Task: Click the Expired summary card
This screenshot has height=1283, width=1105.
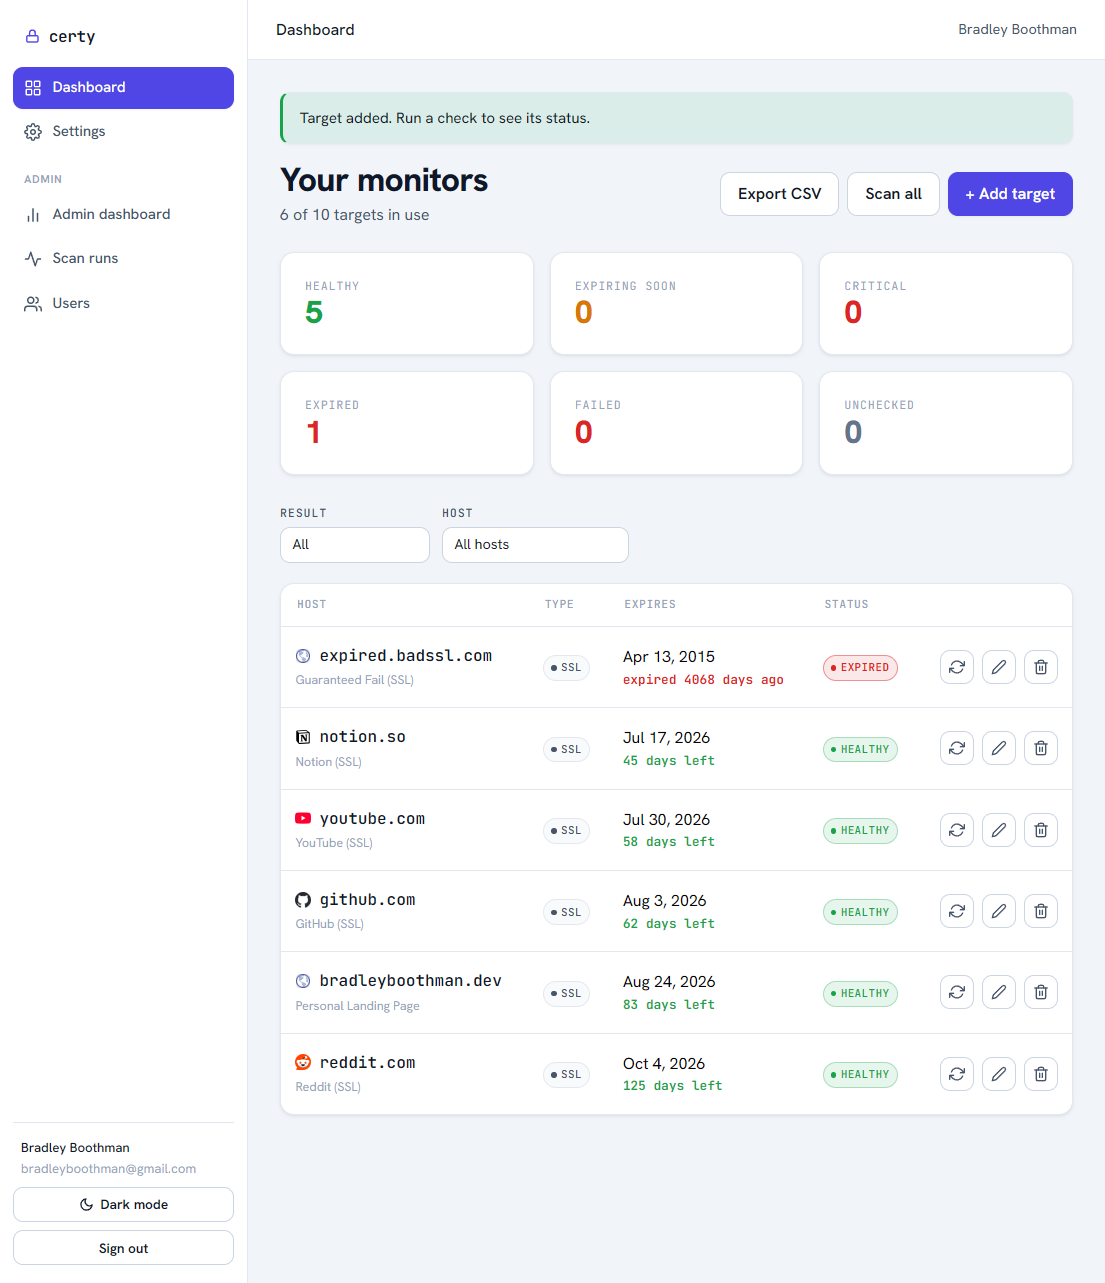Action: coord(407,423)
